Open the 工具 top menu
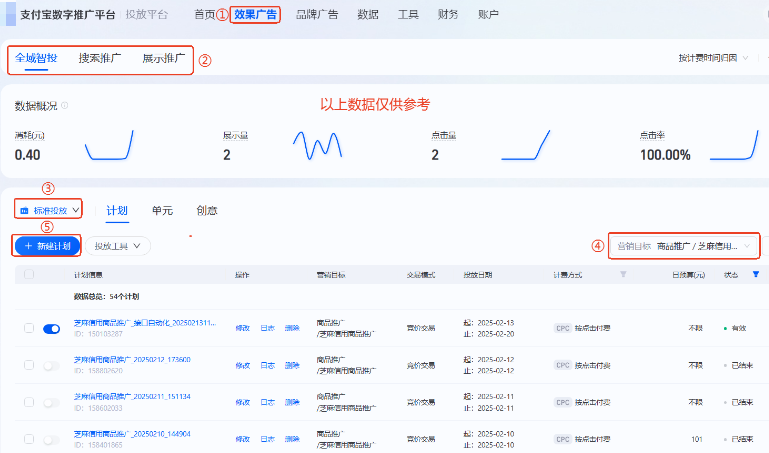 click(x=408, y=14)
